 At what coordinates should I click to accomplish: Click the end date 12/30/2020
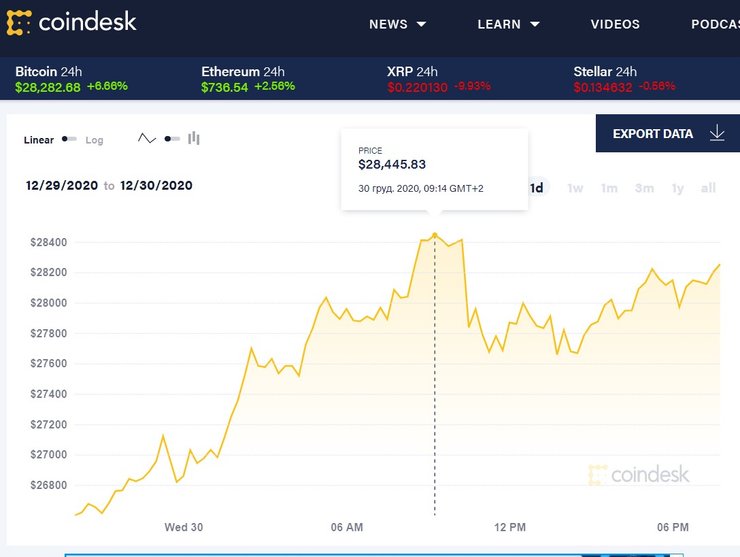coord(156,186)
